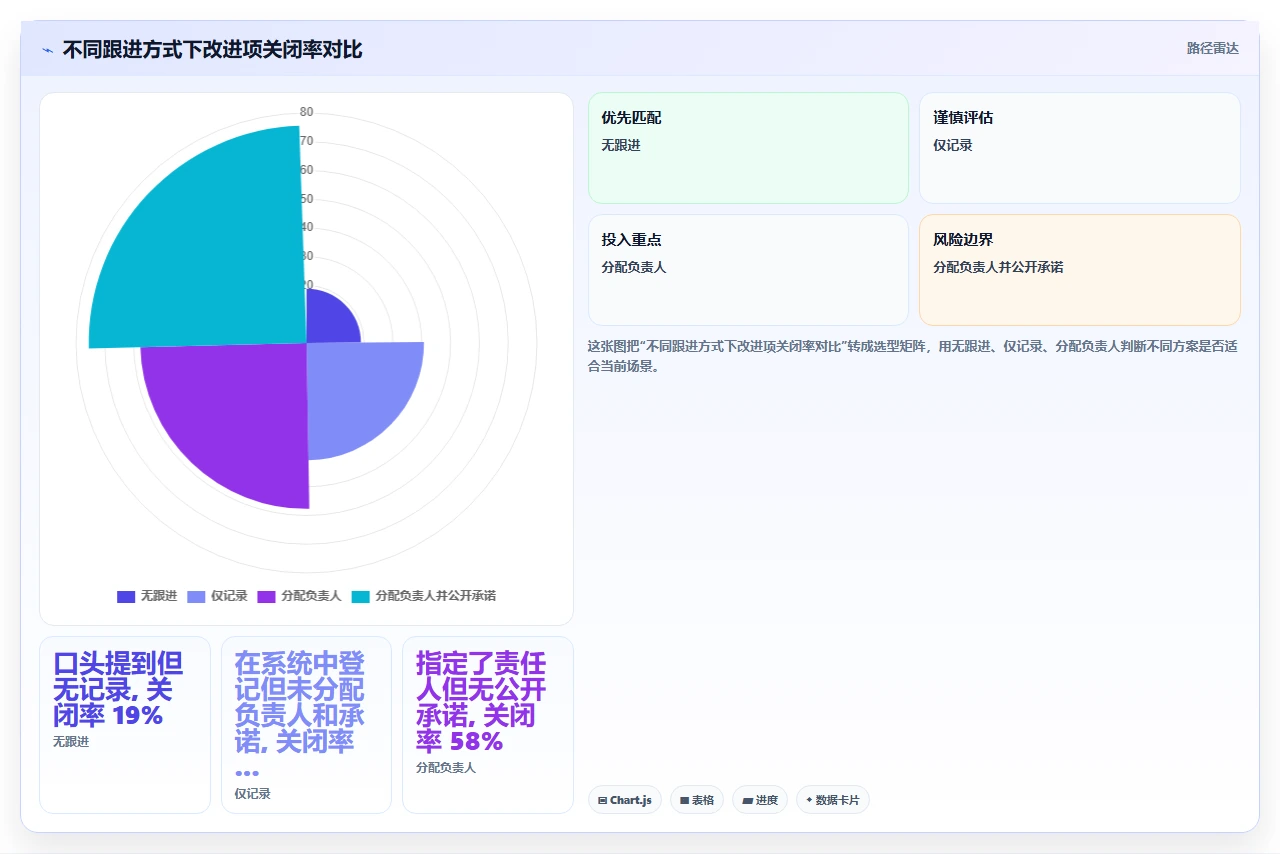The height and width of the screenshot is (854, 1280).
Task: Click the chart title 不同跟进方式下改进项关闭率对比
Action: tap(212, 49)
